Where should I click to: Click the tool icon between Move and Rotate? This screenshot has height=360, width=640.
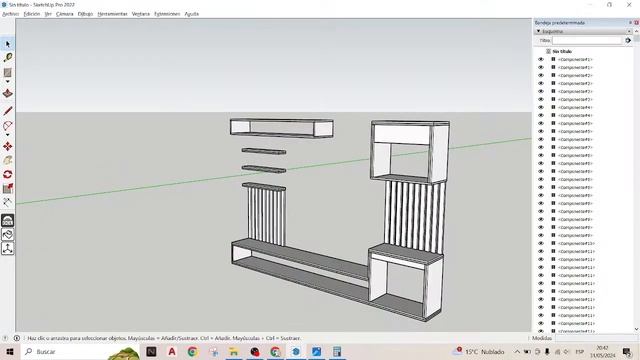click(x=7, y=160)
